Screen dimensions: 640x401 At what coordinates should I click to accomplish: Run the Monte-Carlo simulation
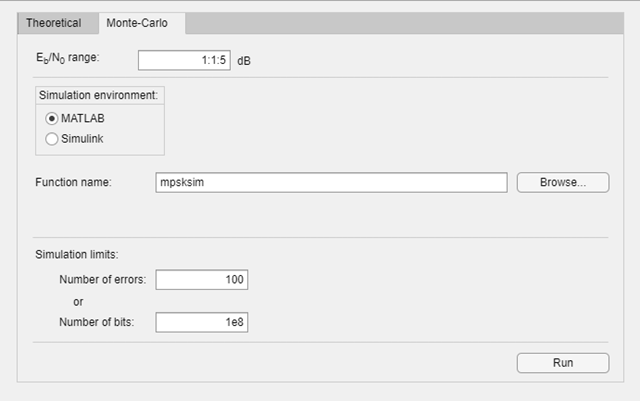click(x=562, y=363)
